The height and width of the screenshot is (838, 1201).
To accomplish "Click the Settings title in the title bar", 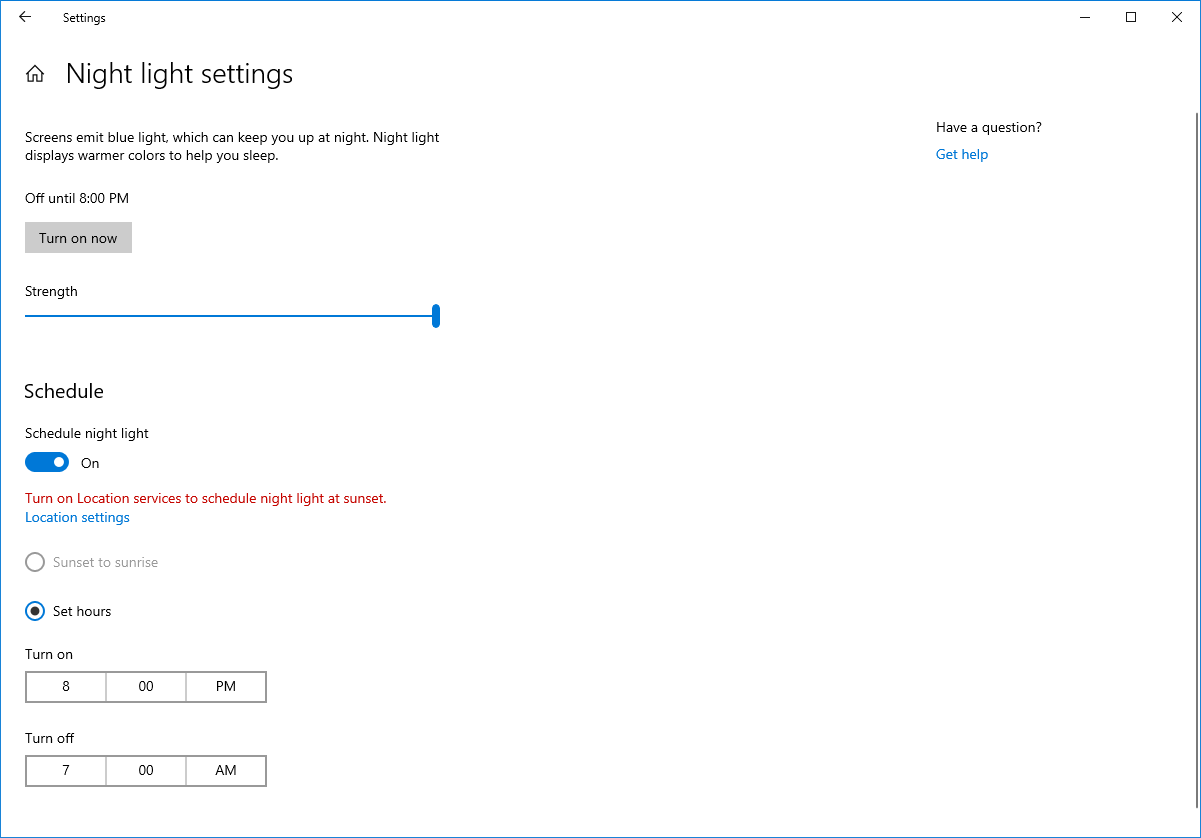I will (84, 17).
